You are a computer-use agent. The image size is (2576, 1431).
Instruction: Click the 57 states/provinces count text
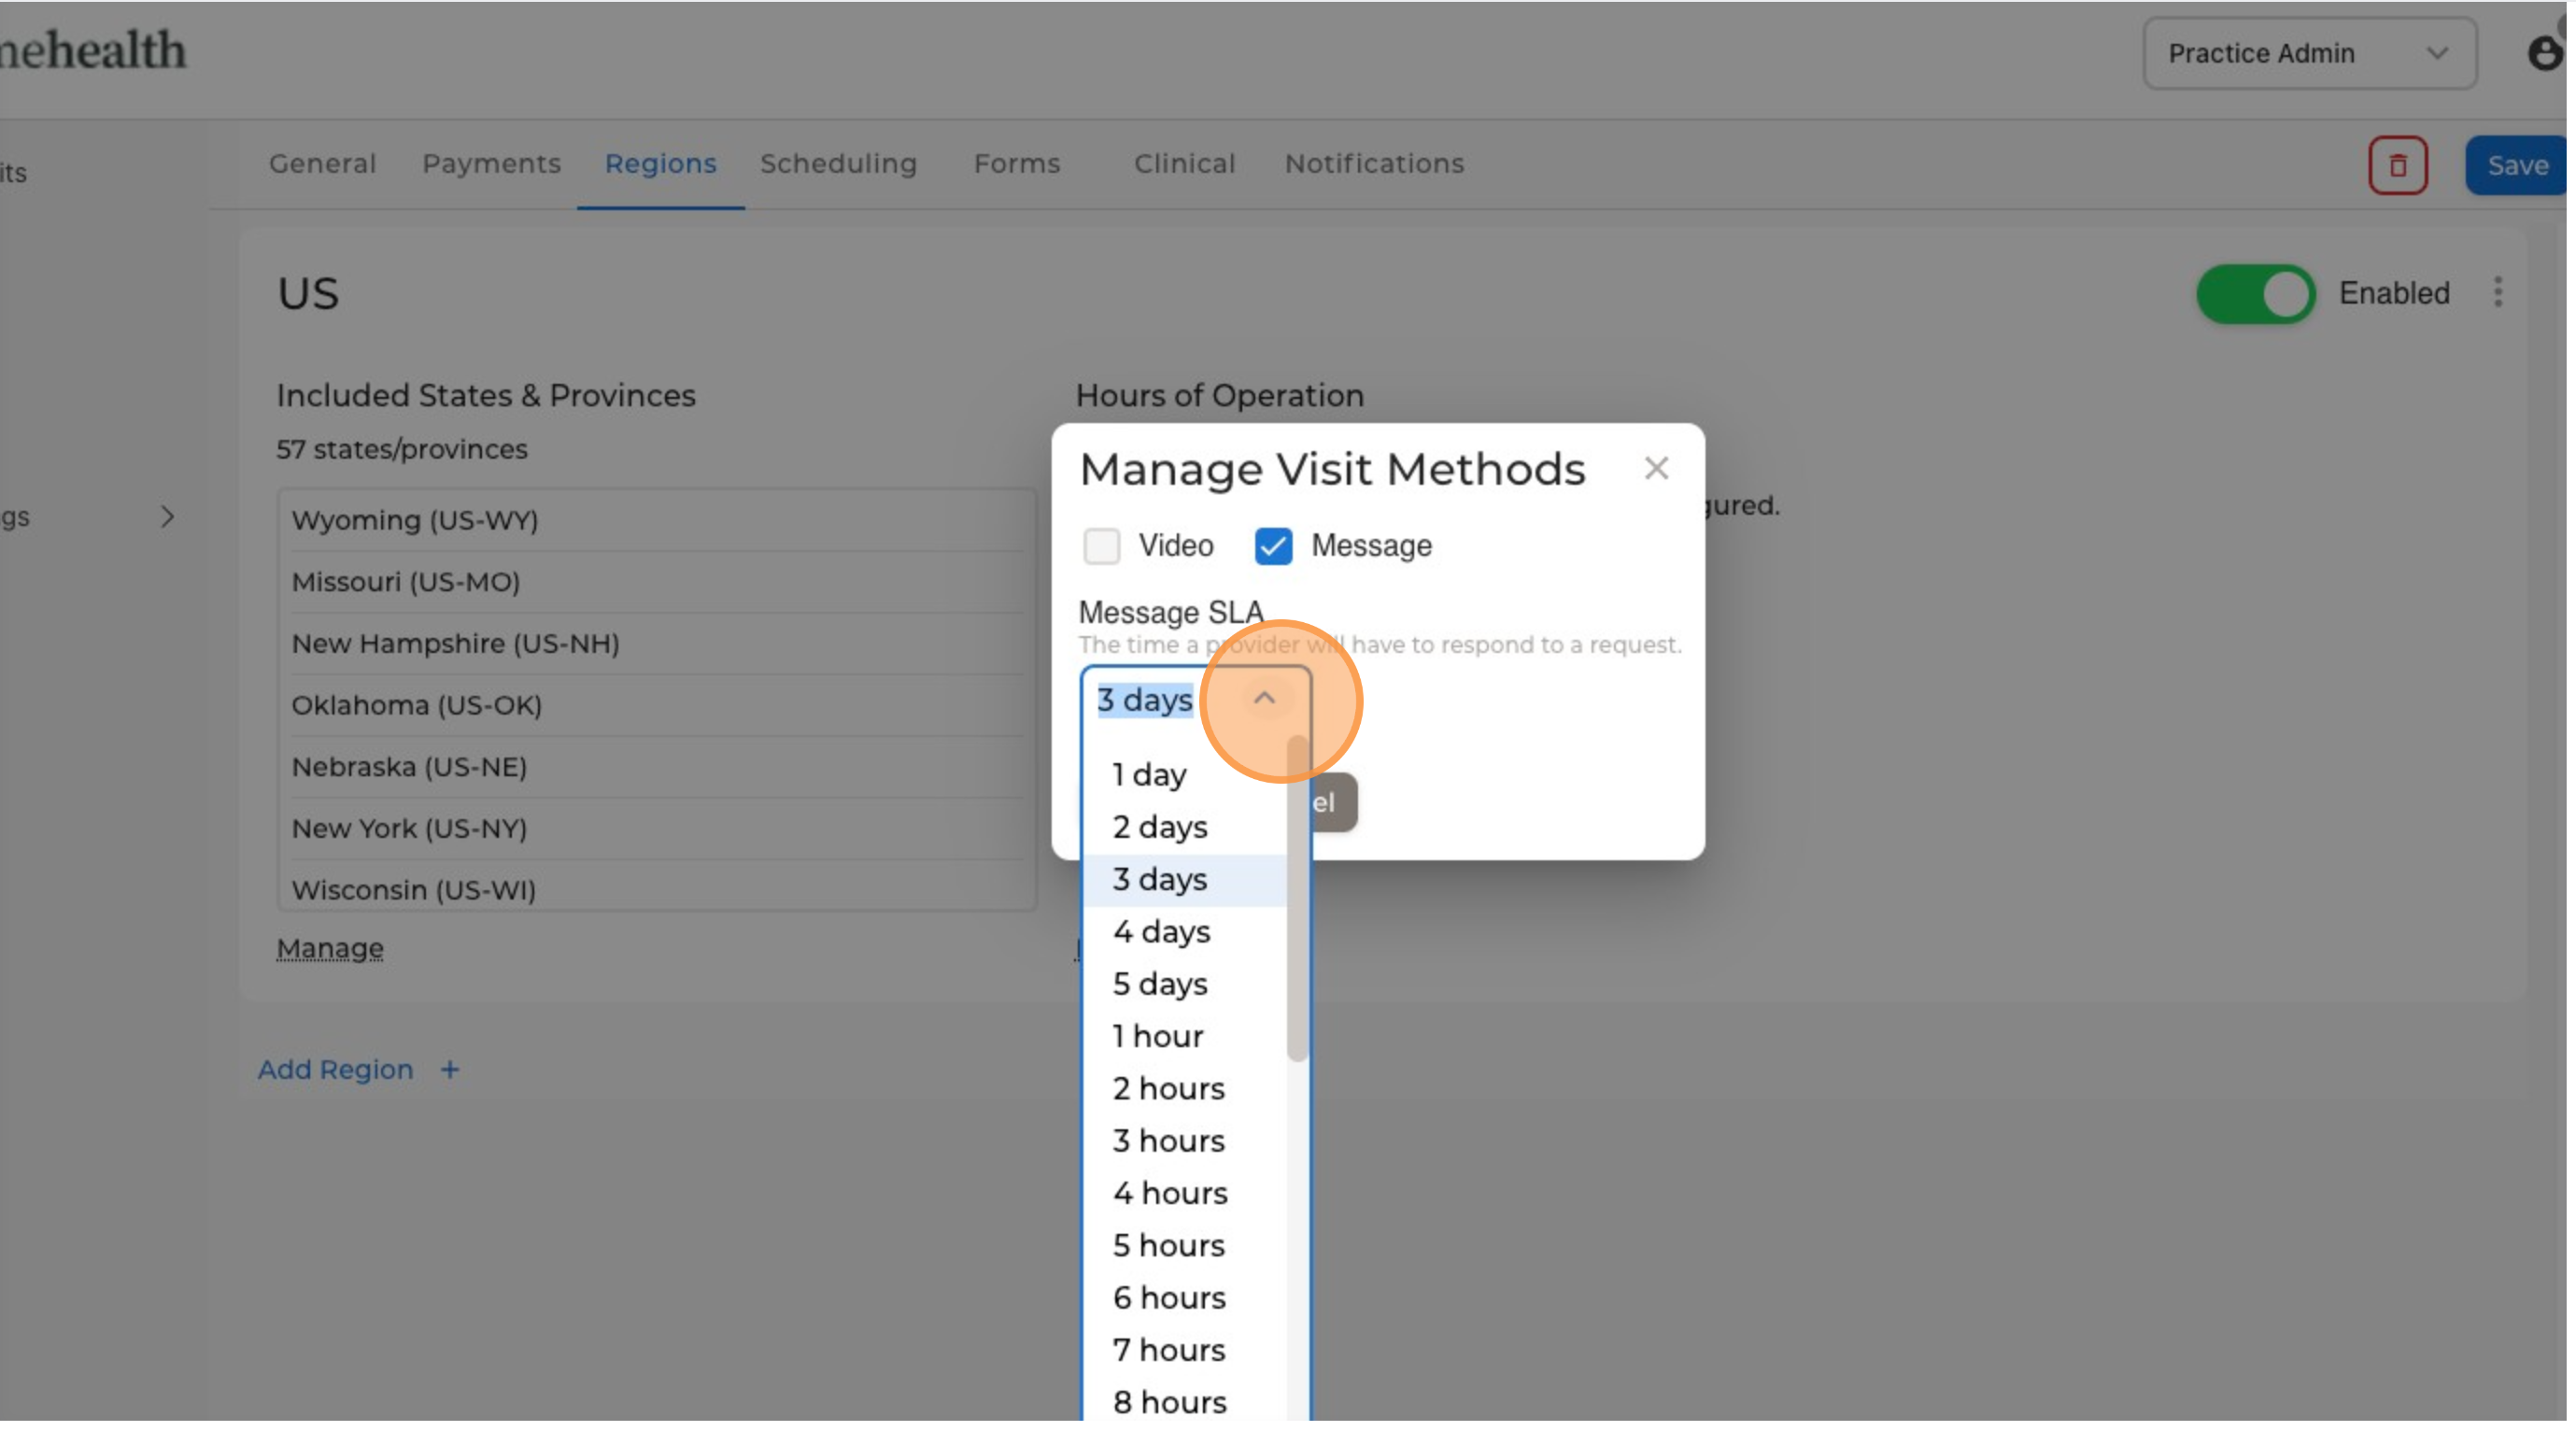pos(403,450)
